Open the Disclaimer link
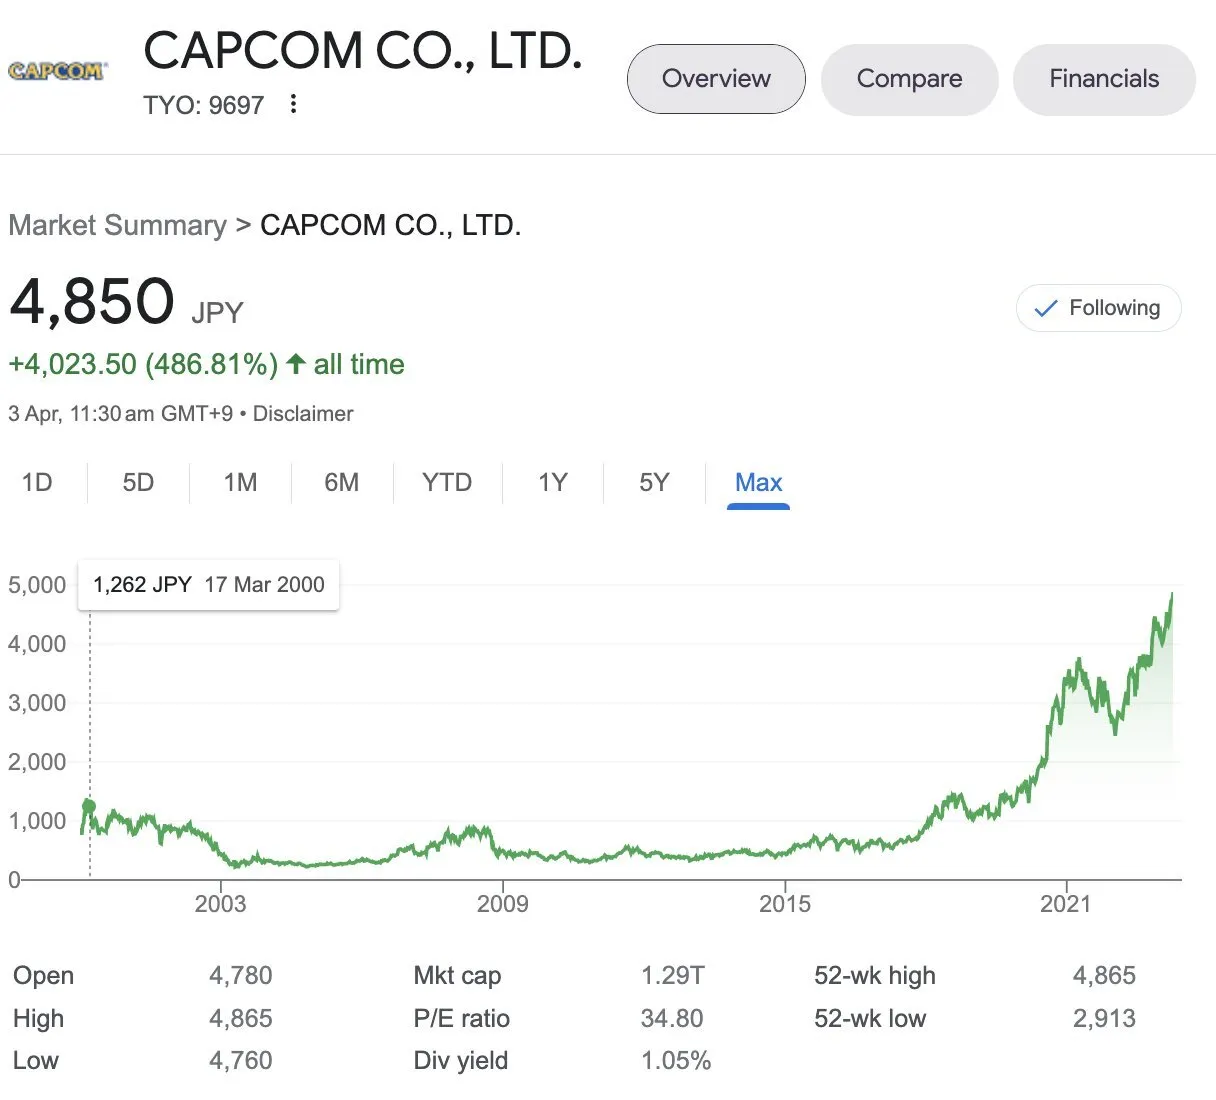Image resolution: width=1216 pixels, height=1100 pixels. click(x=303, y=414)
